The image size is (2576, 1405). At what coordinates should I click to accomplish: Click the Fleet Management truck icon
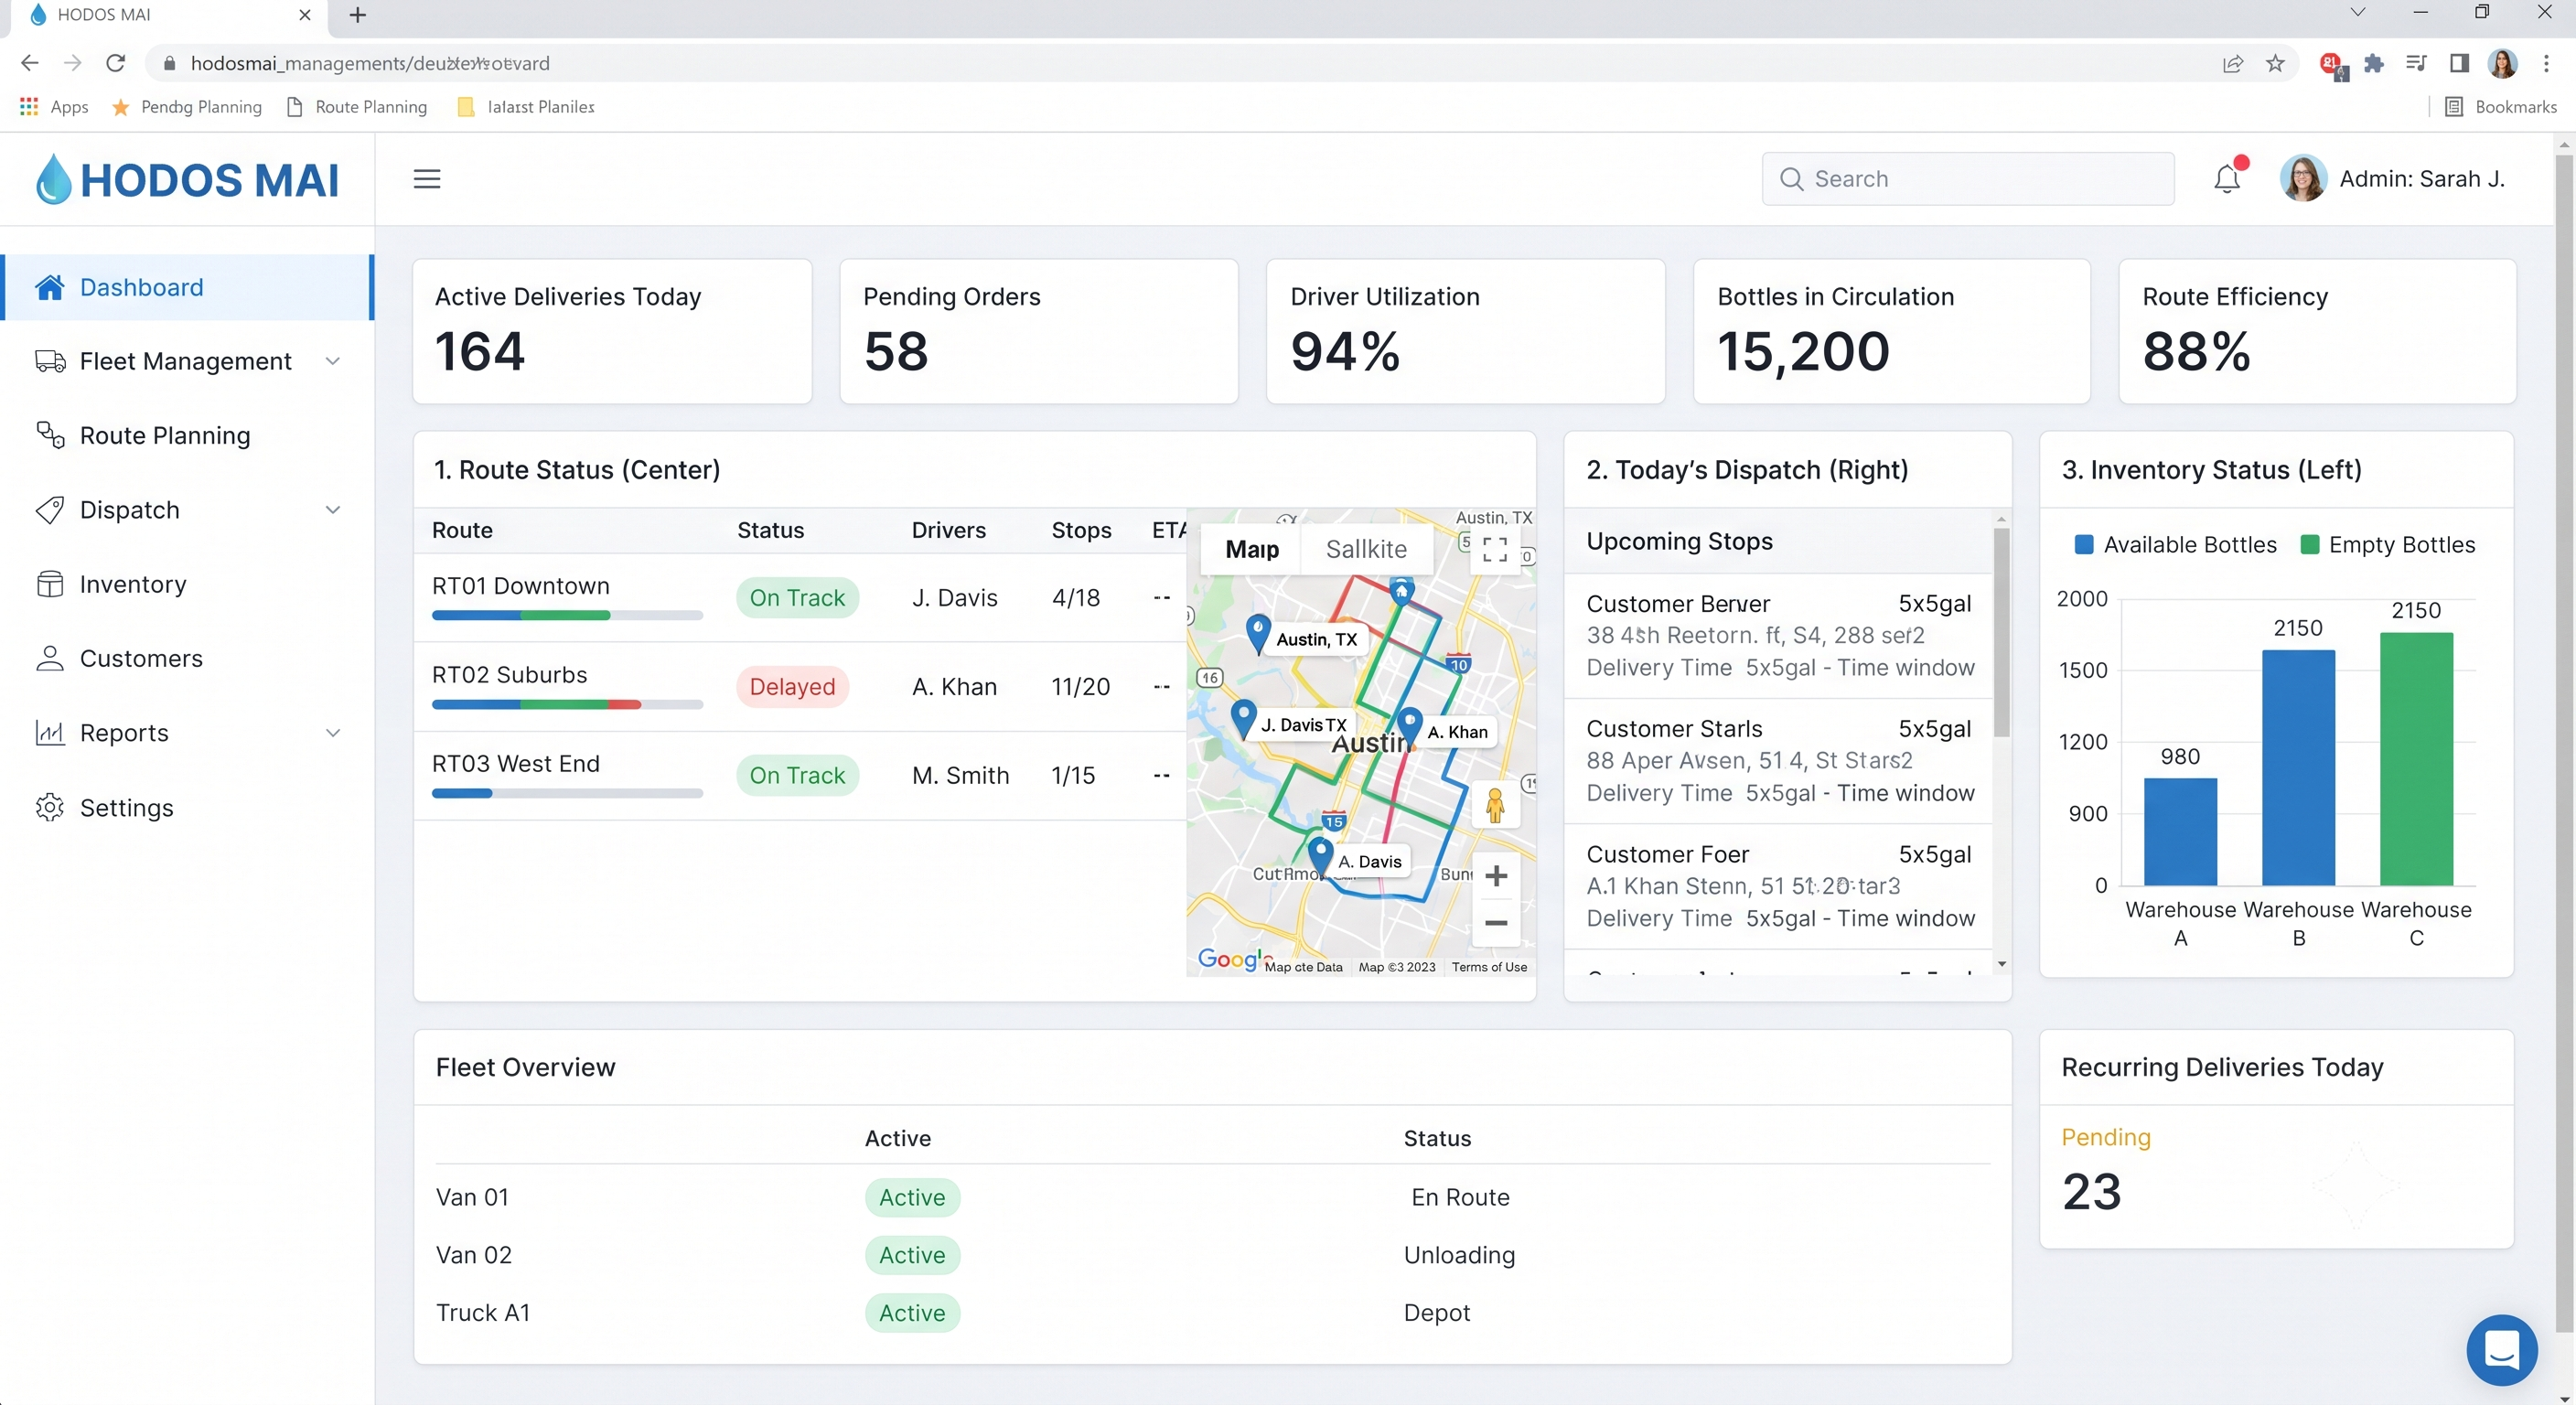[x=50, y=361]
